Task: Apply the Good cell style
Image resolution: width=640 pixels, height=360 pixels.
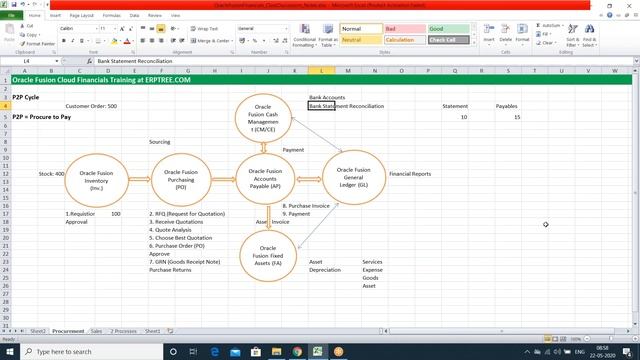Action: pos(449,29)
